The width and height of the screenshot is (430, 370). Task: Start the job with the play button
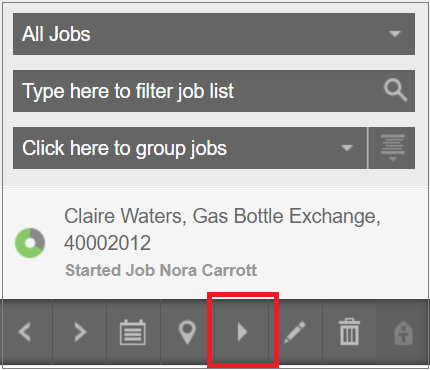[x=242, y=332]
